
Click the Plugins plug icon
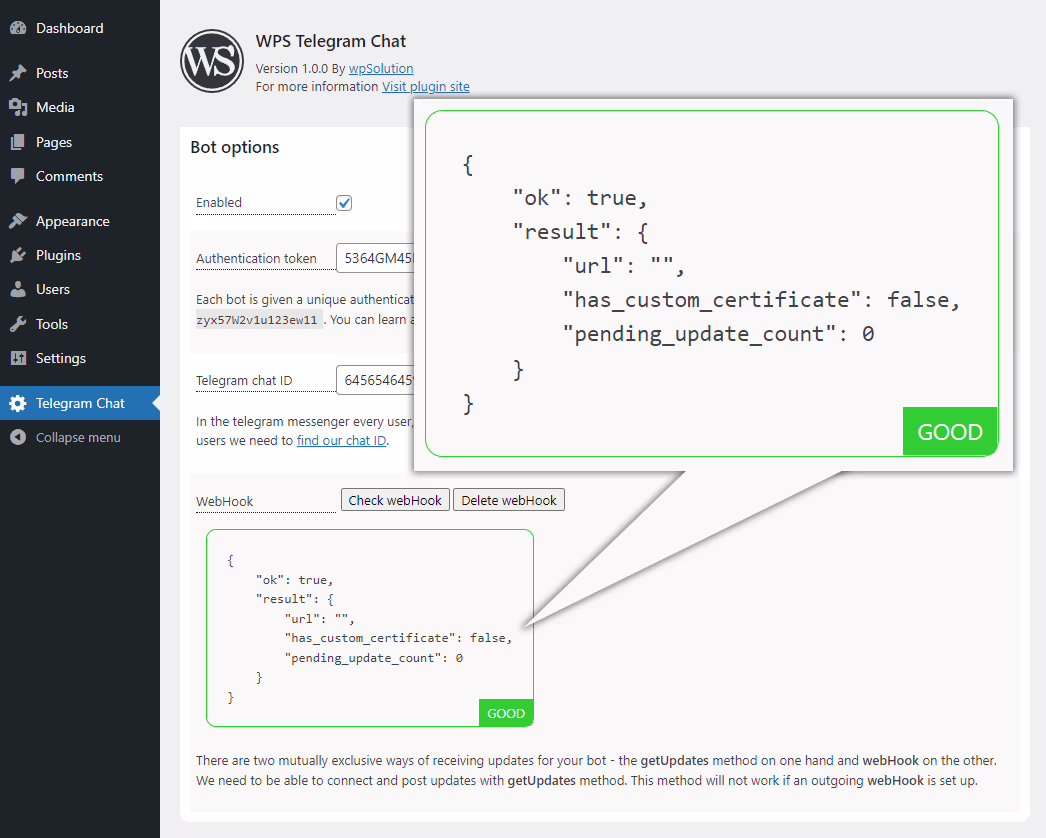[17, 255]
